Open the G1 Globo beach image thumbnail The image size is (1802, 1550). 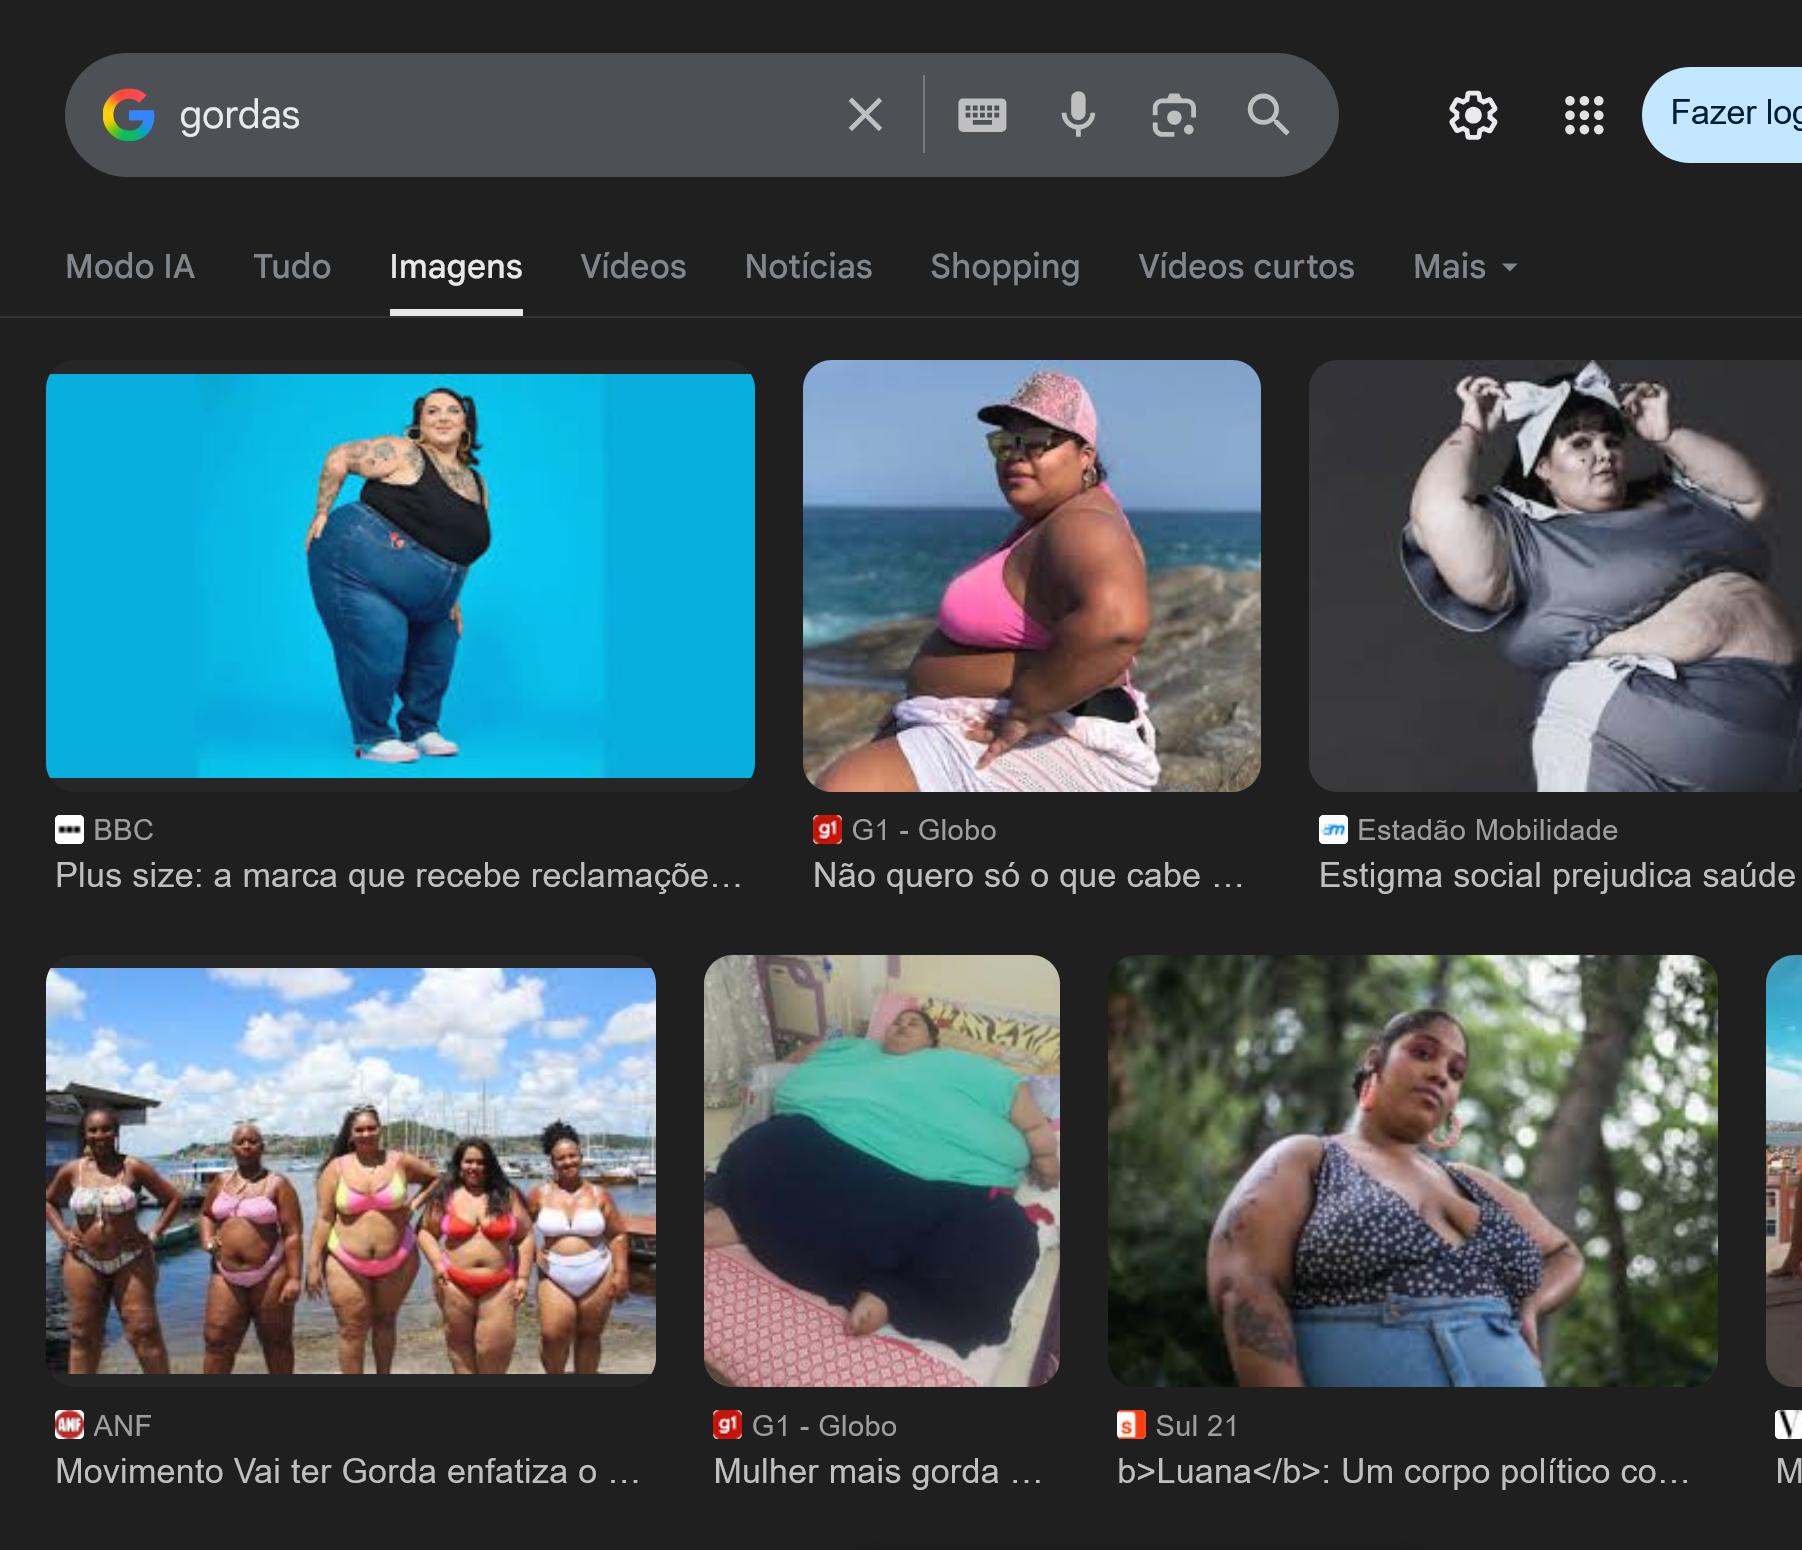pos(1032,576)
